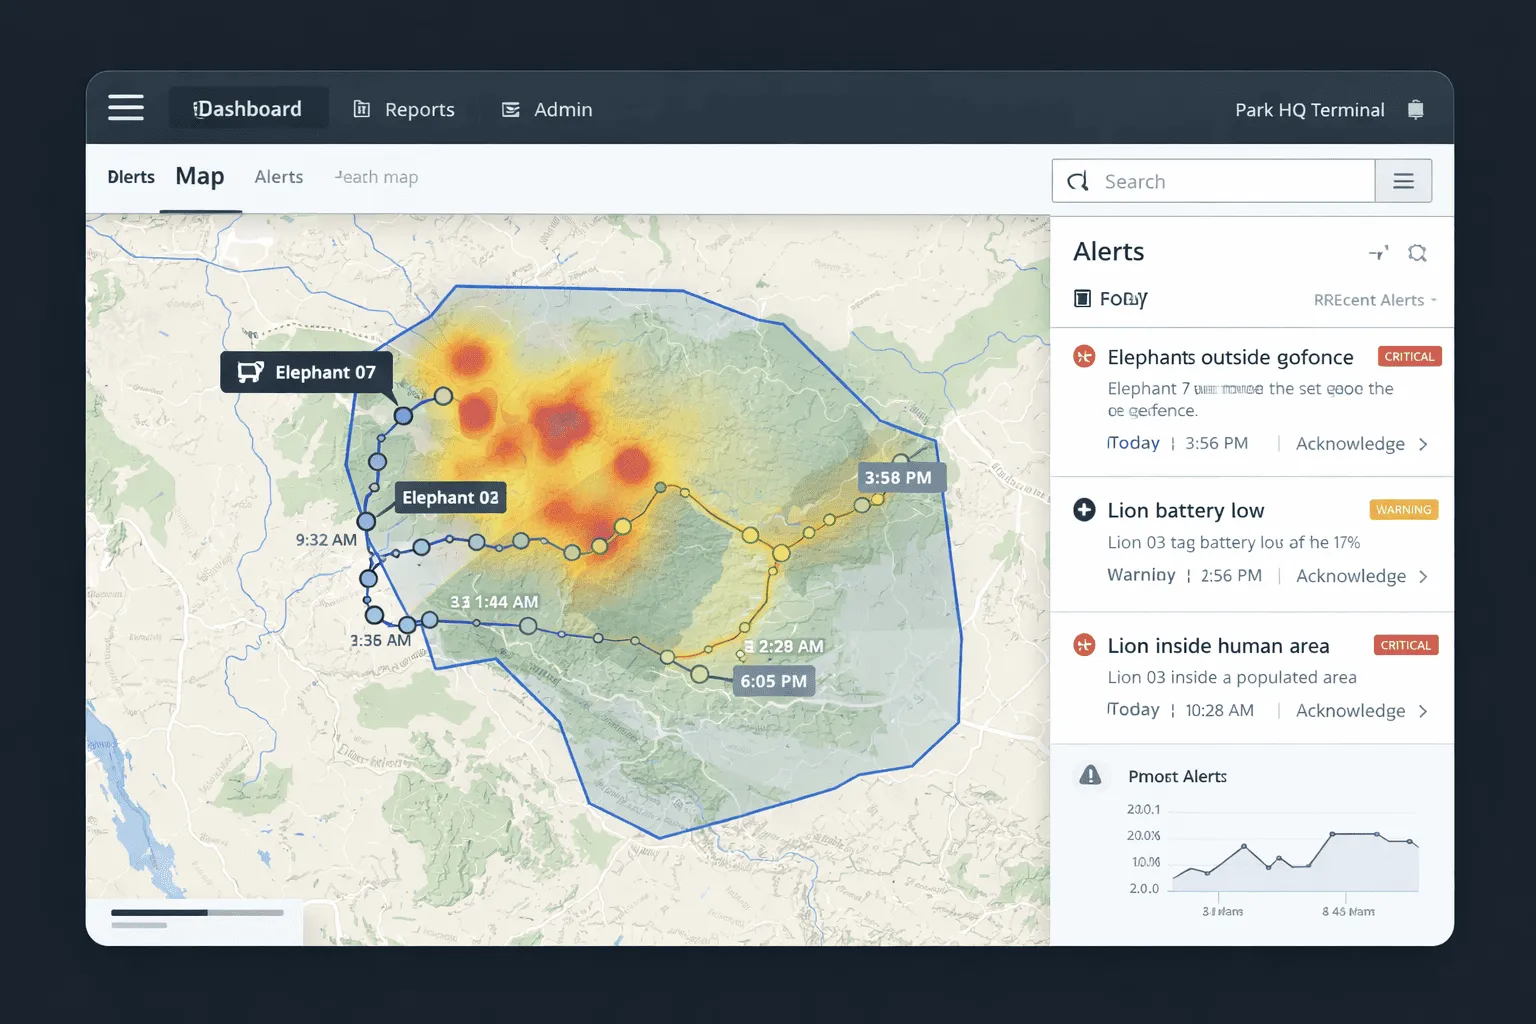Click the critical alert icon on Elephants outside geofence
This screenshot has width=1536, height=1024.
tap(1084, 356)
